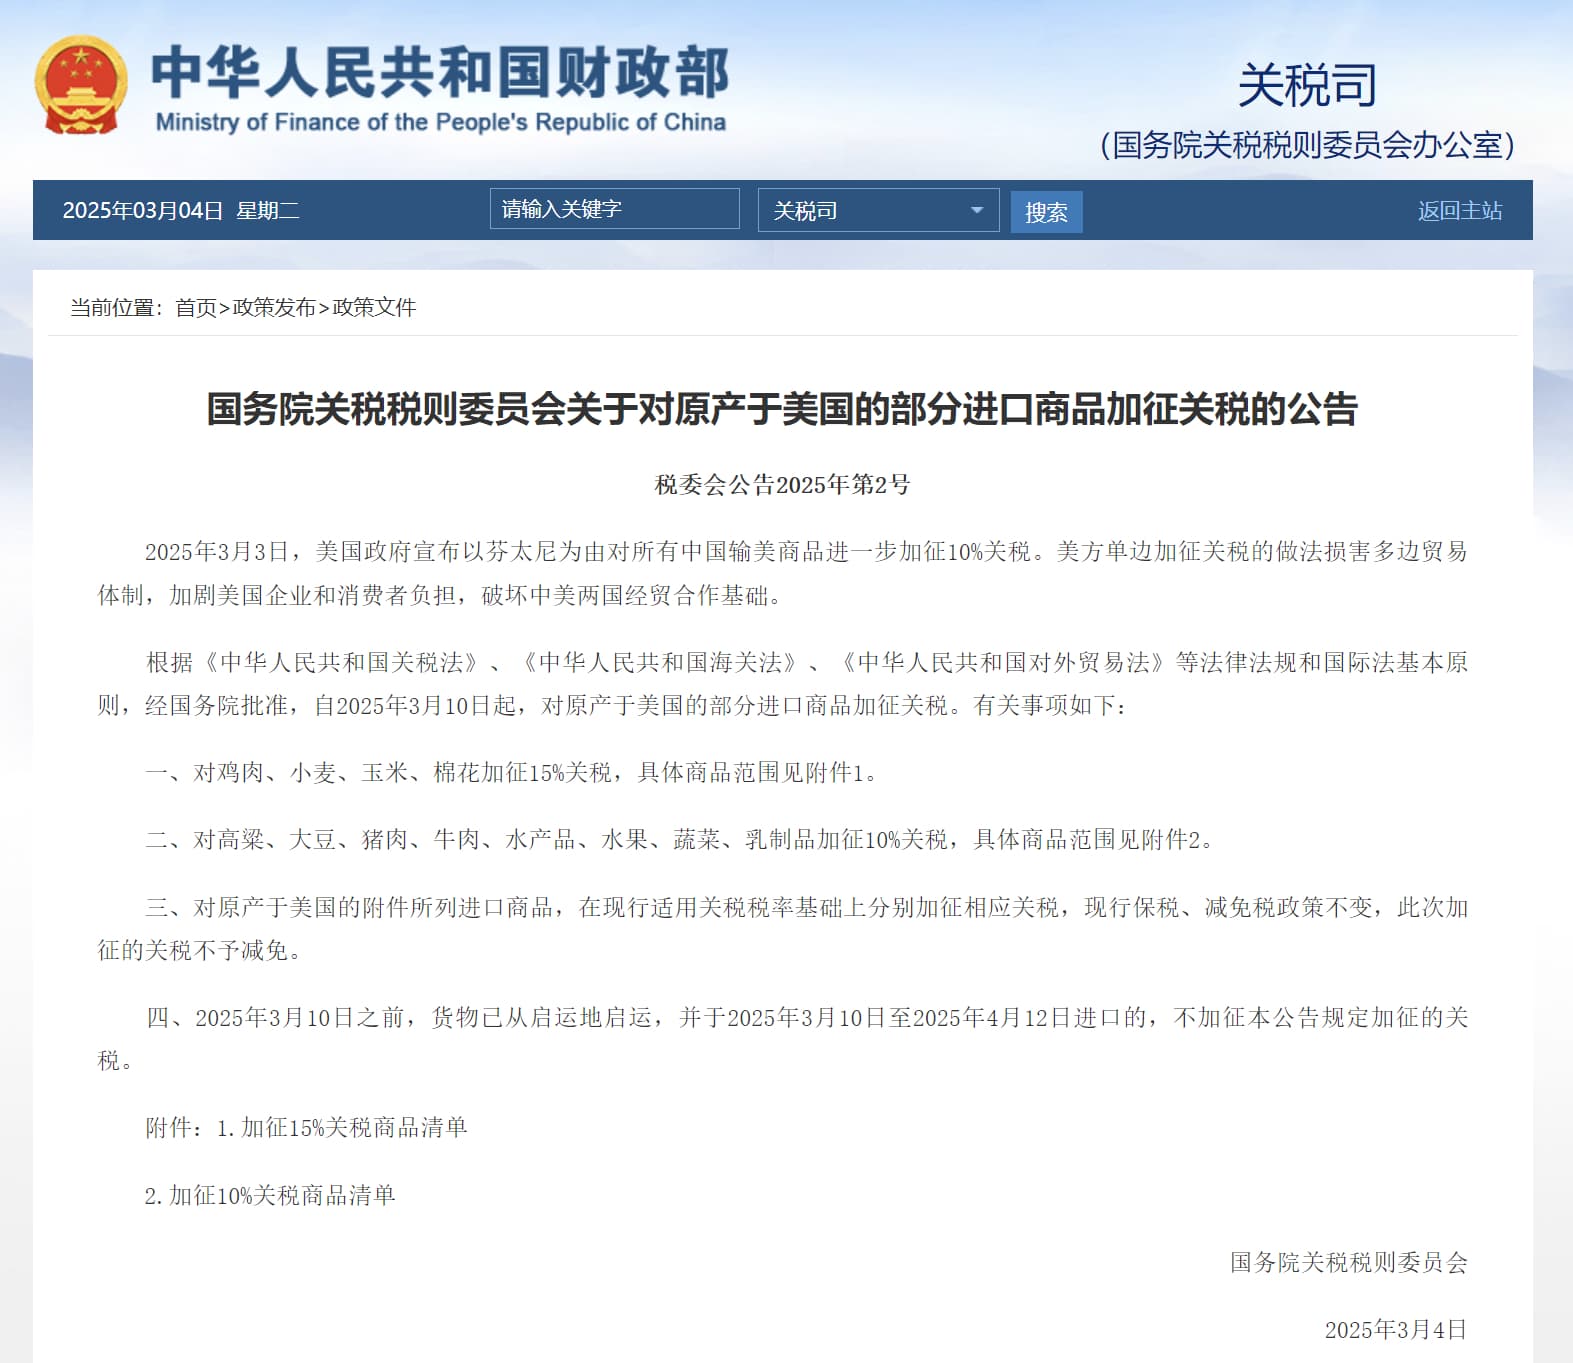Click the 搜索 search button
The image size is (1573, 1363).
click(1046, 212)
